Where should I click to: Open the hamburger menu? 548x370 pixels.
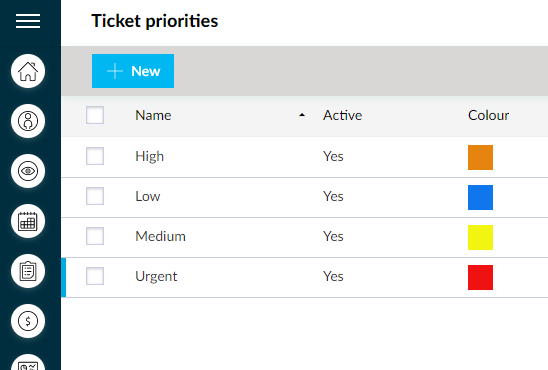pos(28,21)
